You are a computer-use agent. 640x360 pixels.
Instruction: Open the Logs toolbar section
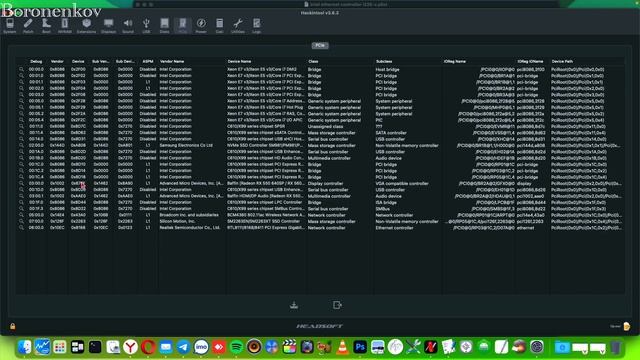[x=256, y=25]
